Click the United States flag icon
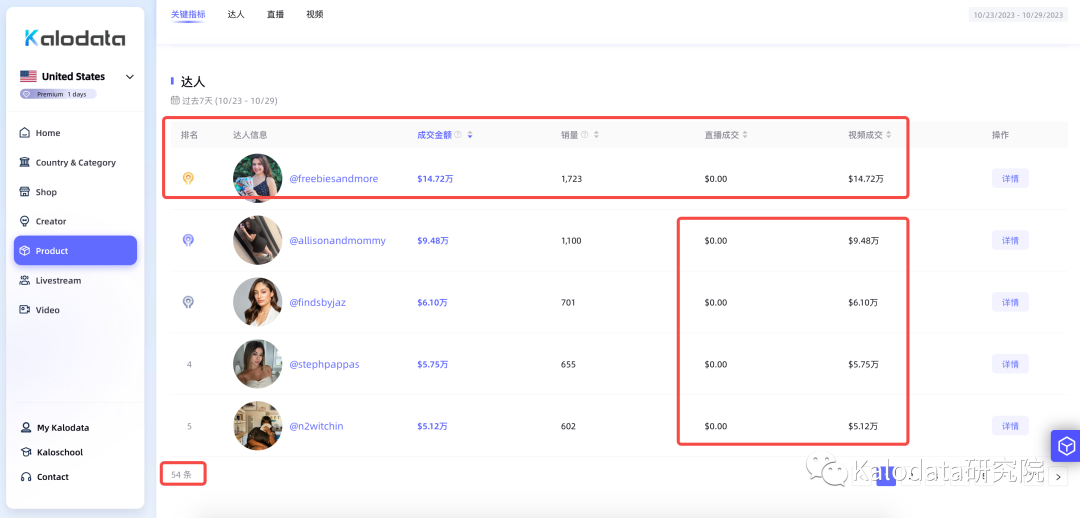Viewport: 1080px width, 518px height. coord(28,76)
